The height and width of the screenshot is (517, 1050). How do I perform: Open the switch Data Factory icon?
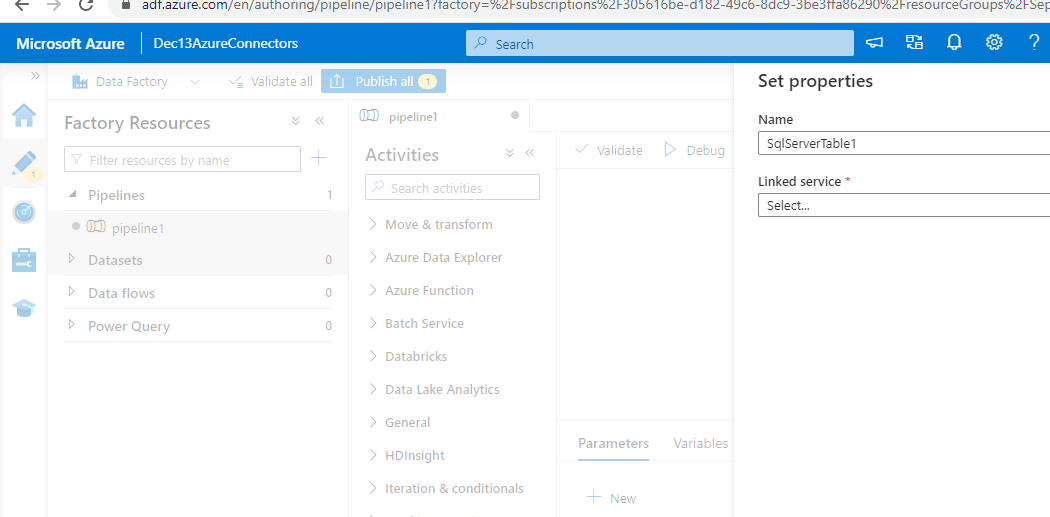click(914, 43)
